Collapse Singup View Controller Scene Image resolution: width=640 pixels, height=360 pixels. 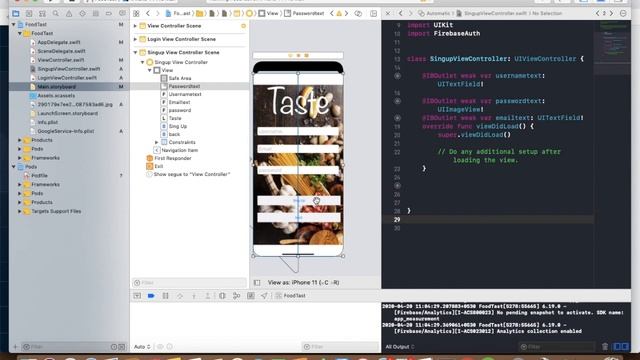pyautogui.click(x=135, y=53)
